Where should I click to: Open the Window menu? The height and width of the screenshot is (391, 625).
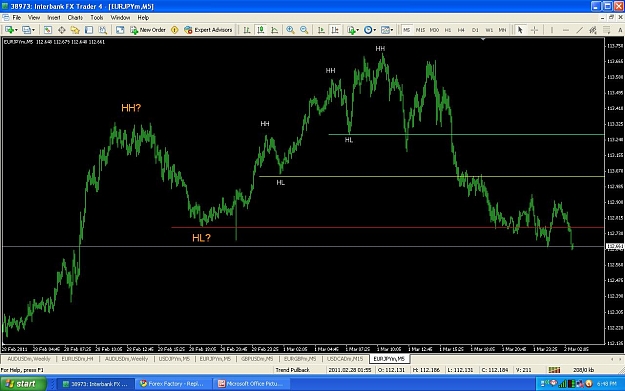(x=120, y=18)
